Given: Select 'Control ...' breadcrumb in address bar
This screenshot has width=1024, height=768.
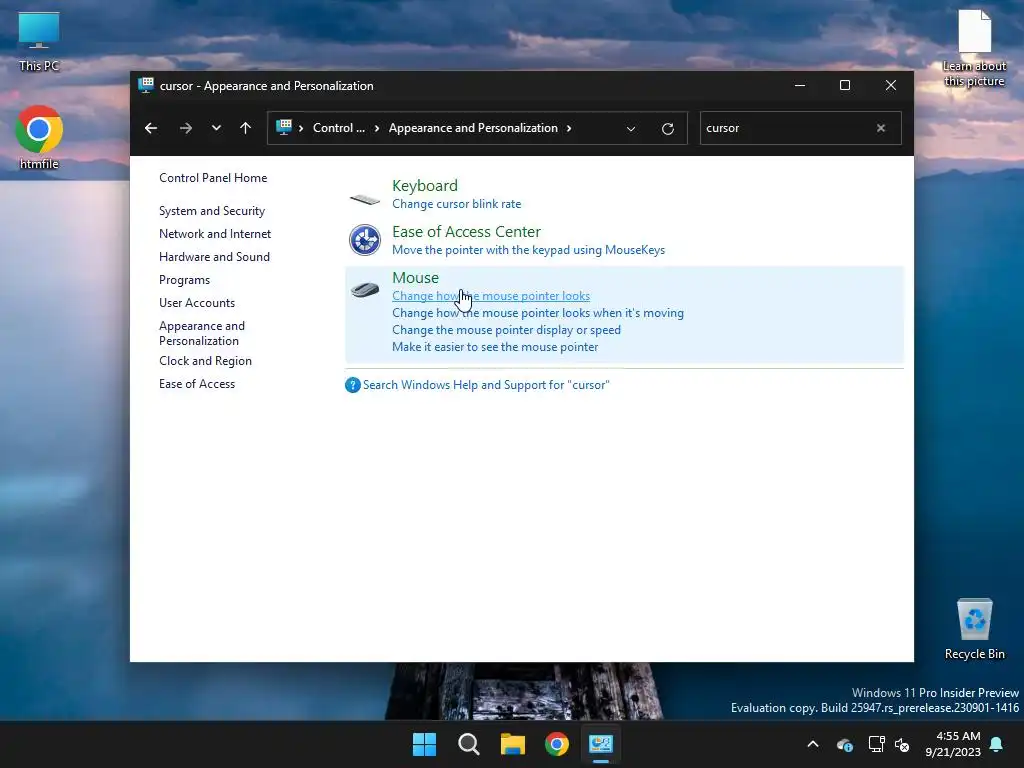Looking at the screenshot, I should tap(338, 128).
